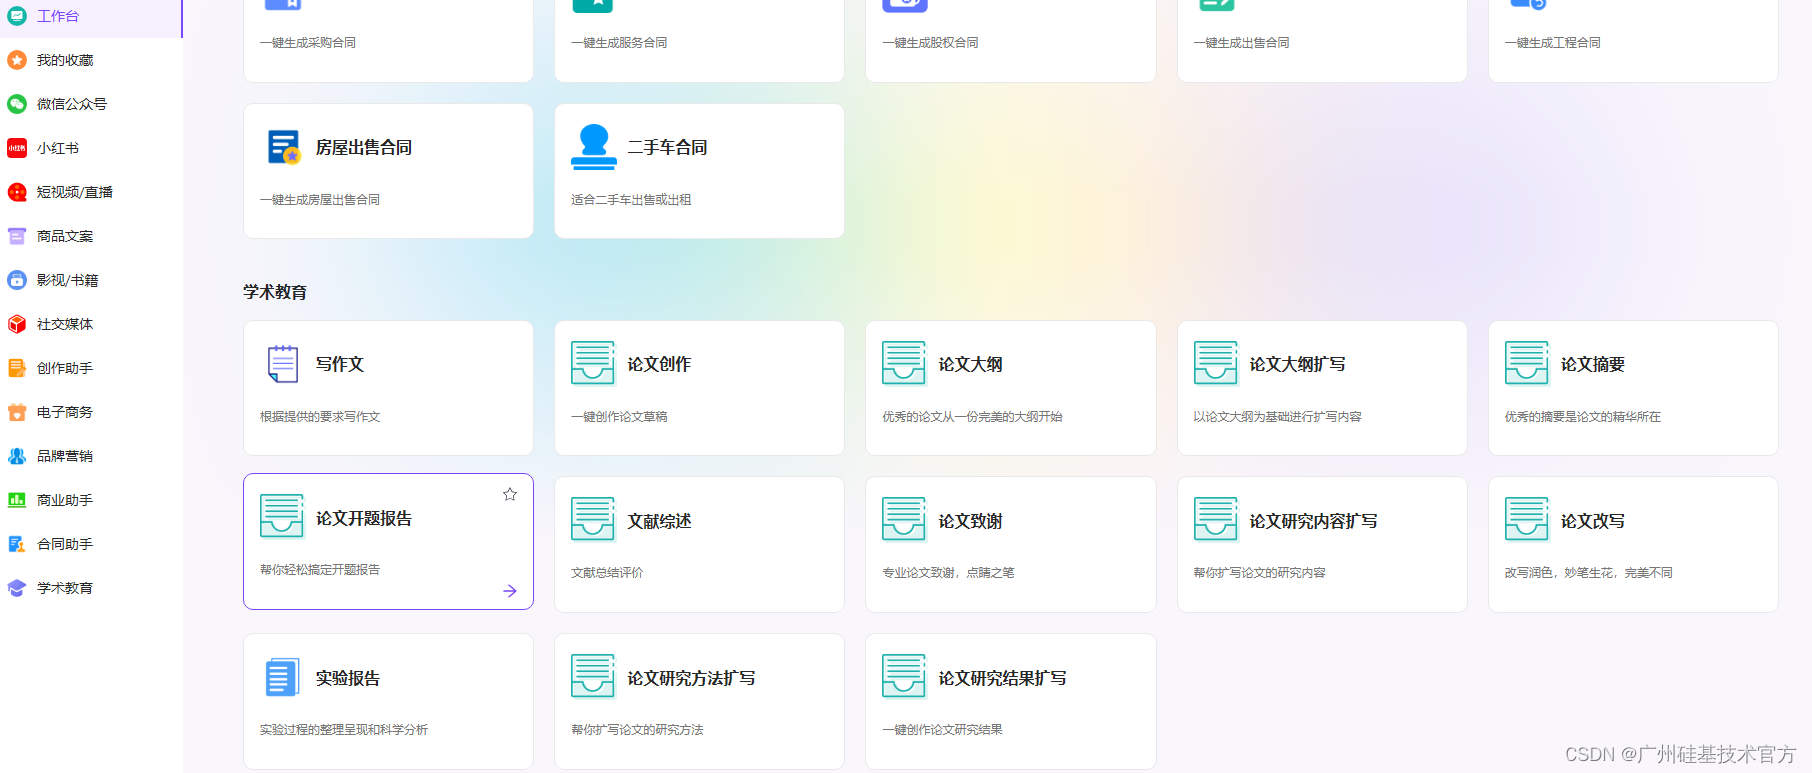
Task: Click the 工作台 sidebar icon
Action: 17,16
